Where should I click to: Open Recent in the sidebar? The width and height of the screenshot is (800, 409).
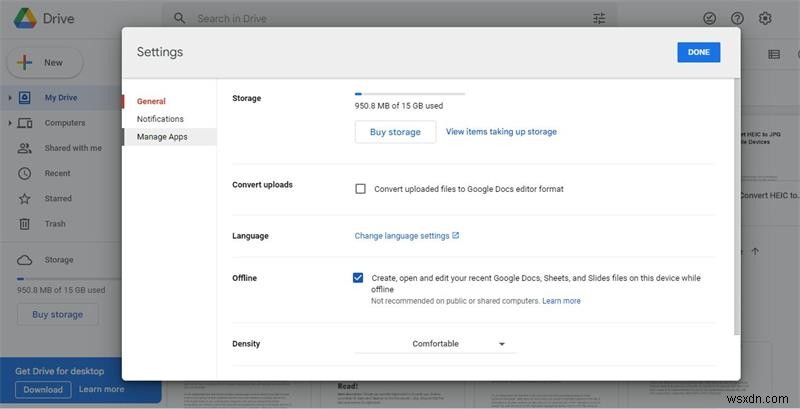[x=58, y=173]
